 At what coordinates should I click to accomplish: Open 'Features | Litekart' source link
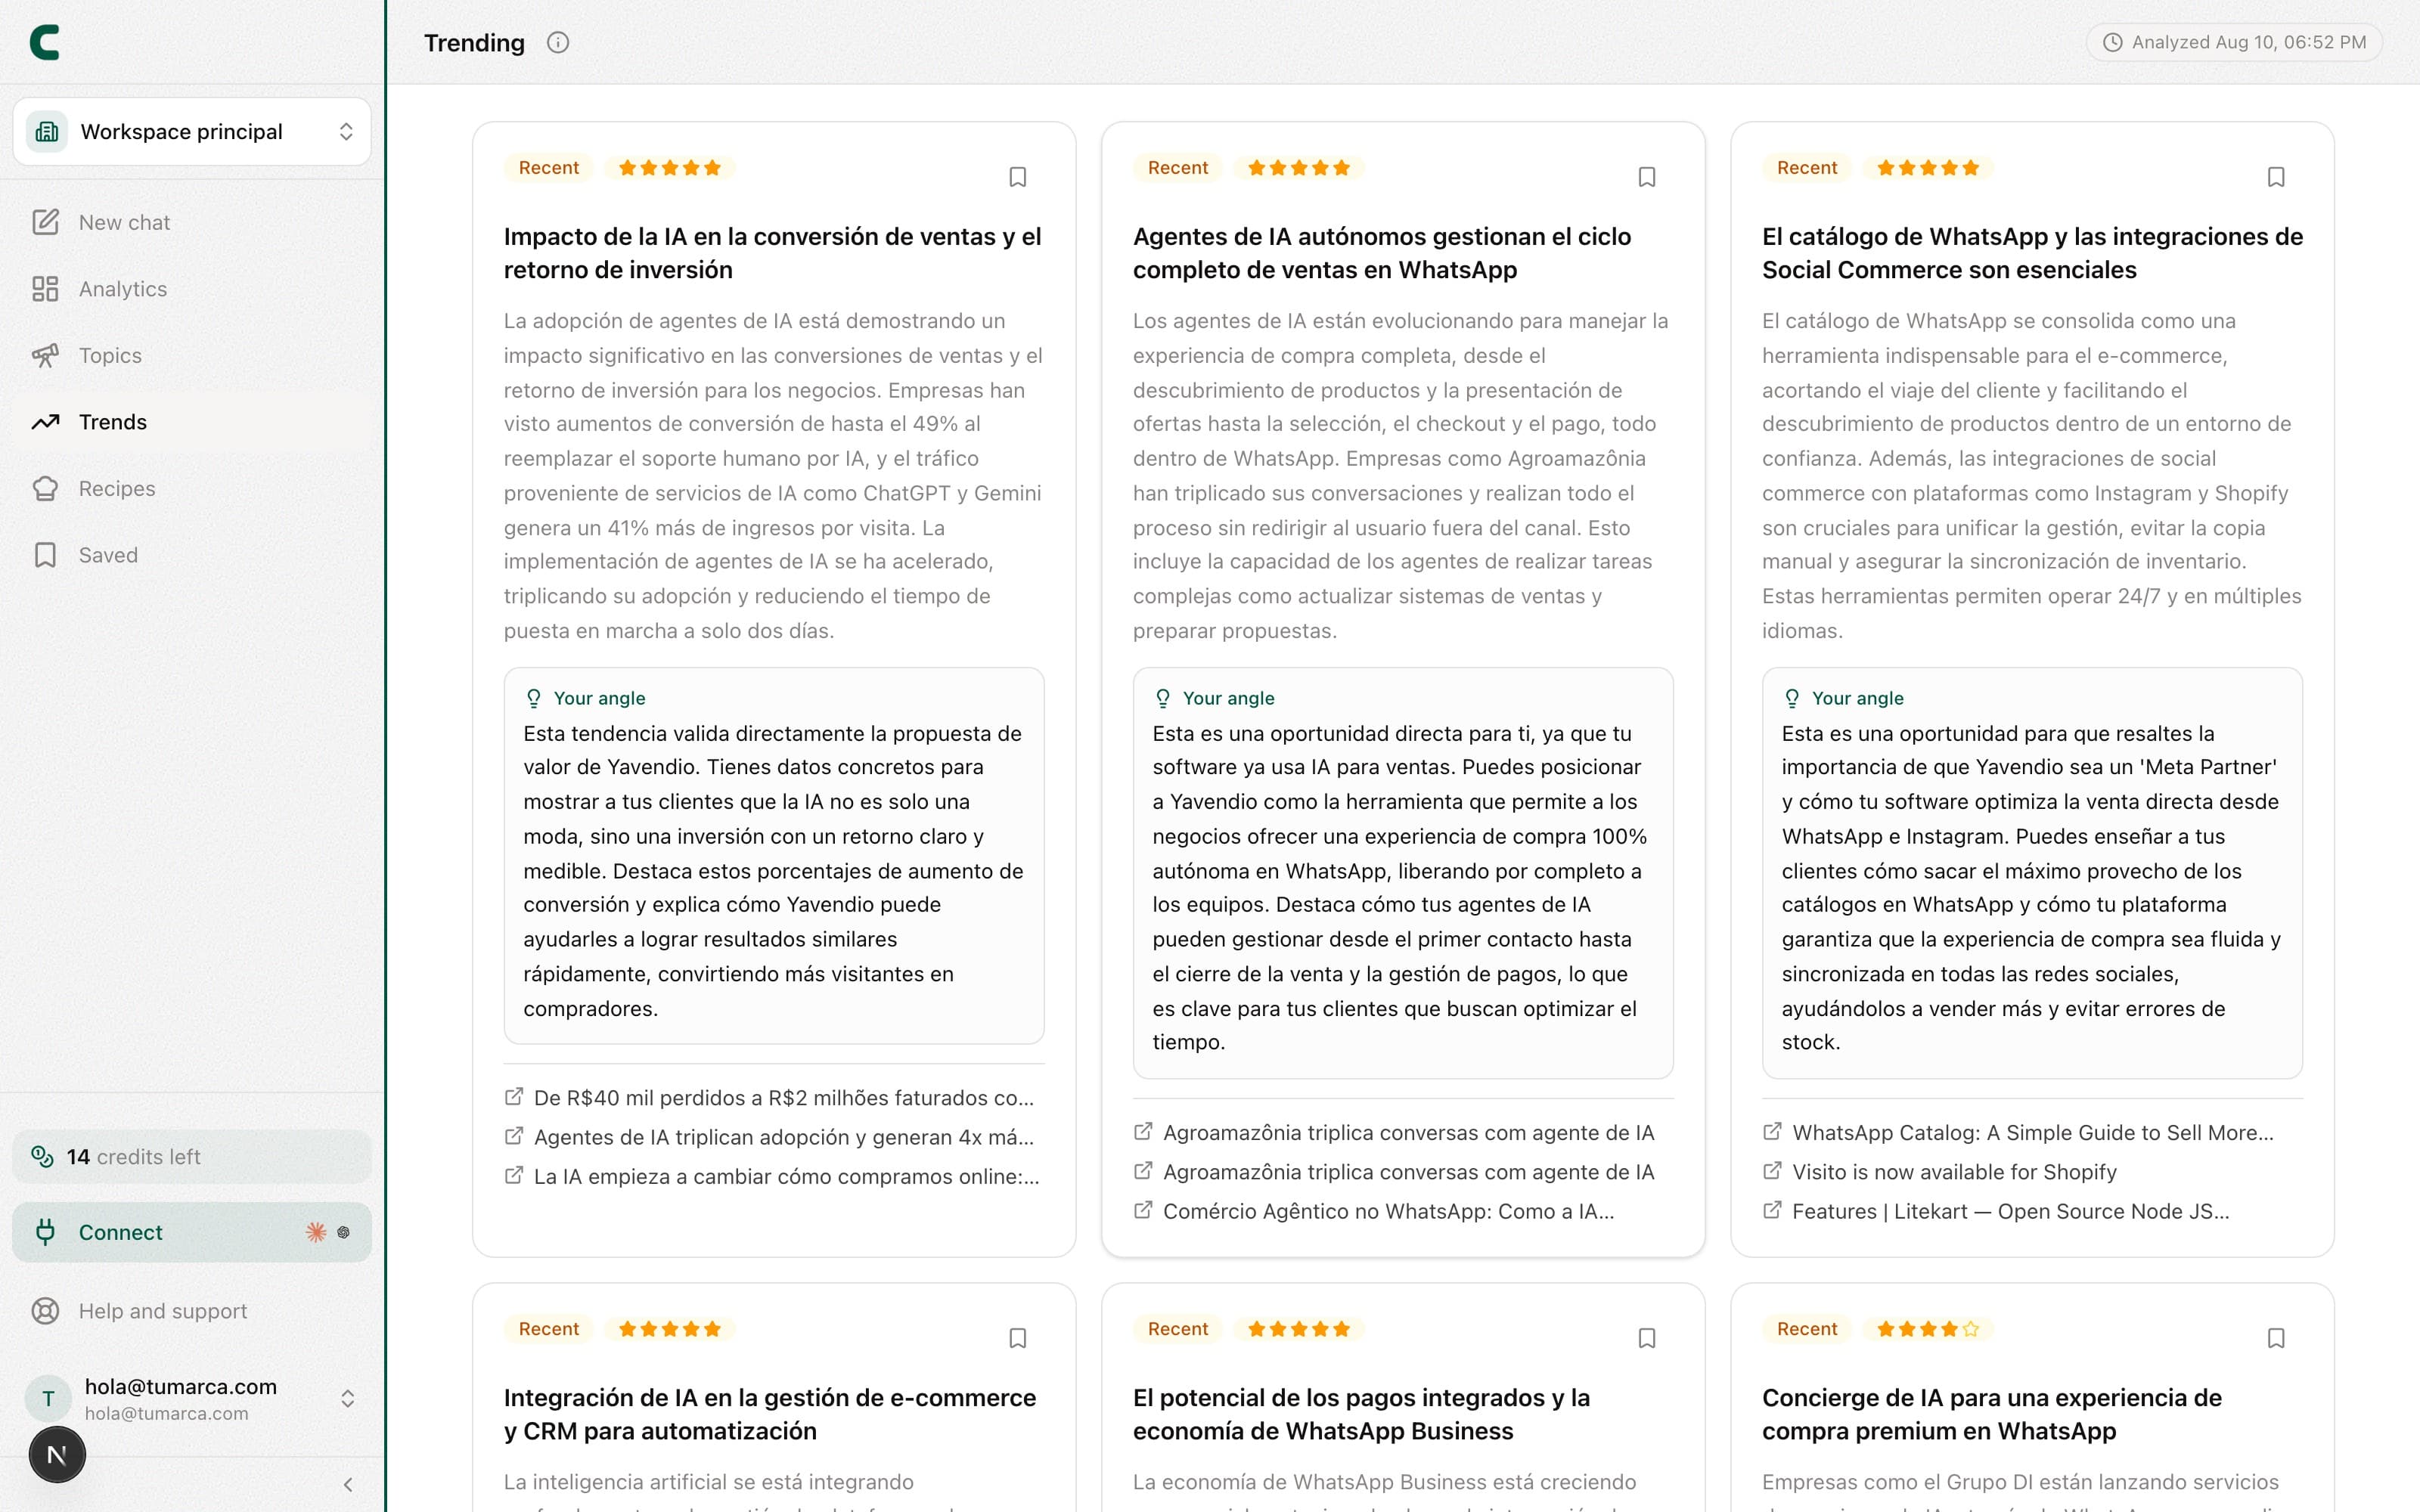(x=2010, y=1211)
